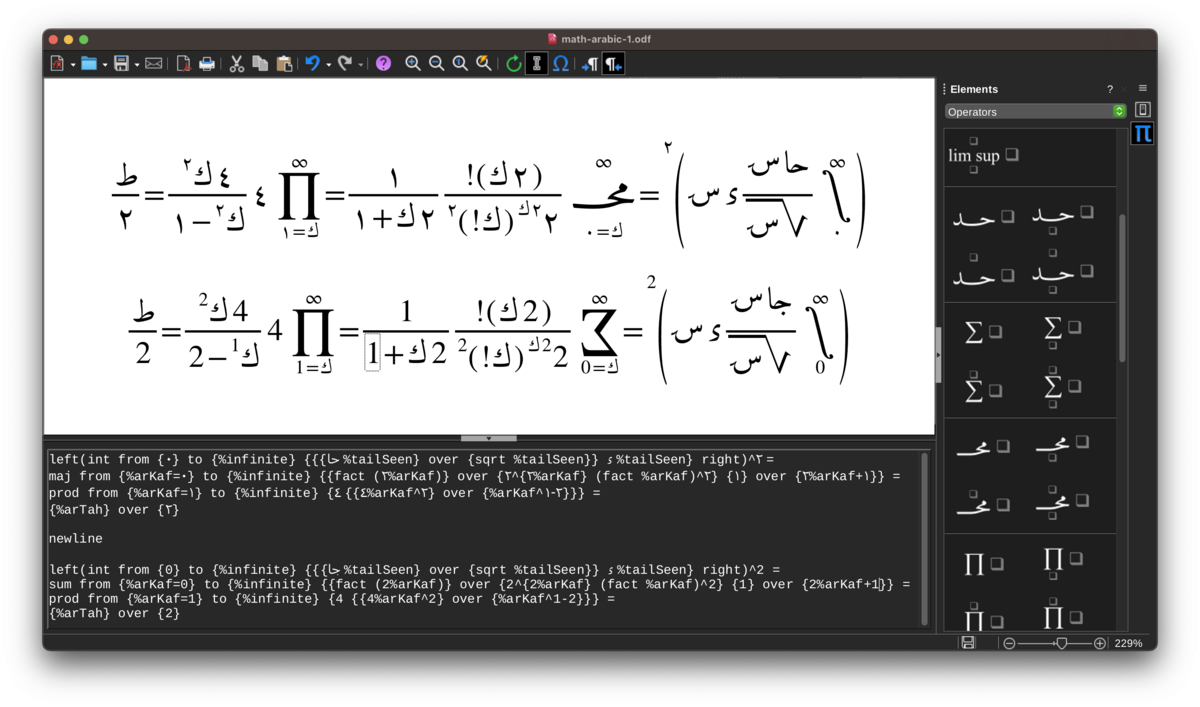
Task: Enable the Right-to-Left direction button
Action: pyautogui.click(x=613, y=64)
